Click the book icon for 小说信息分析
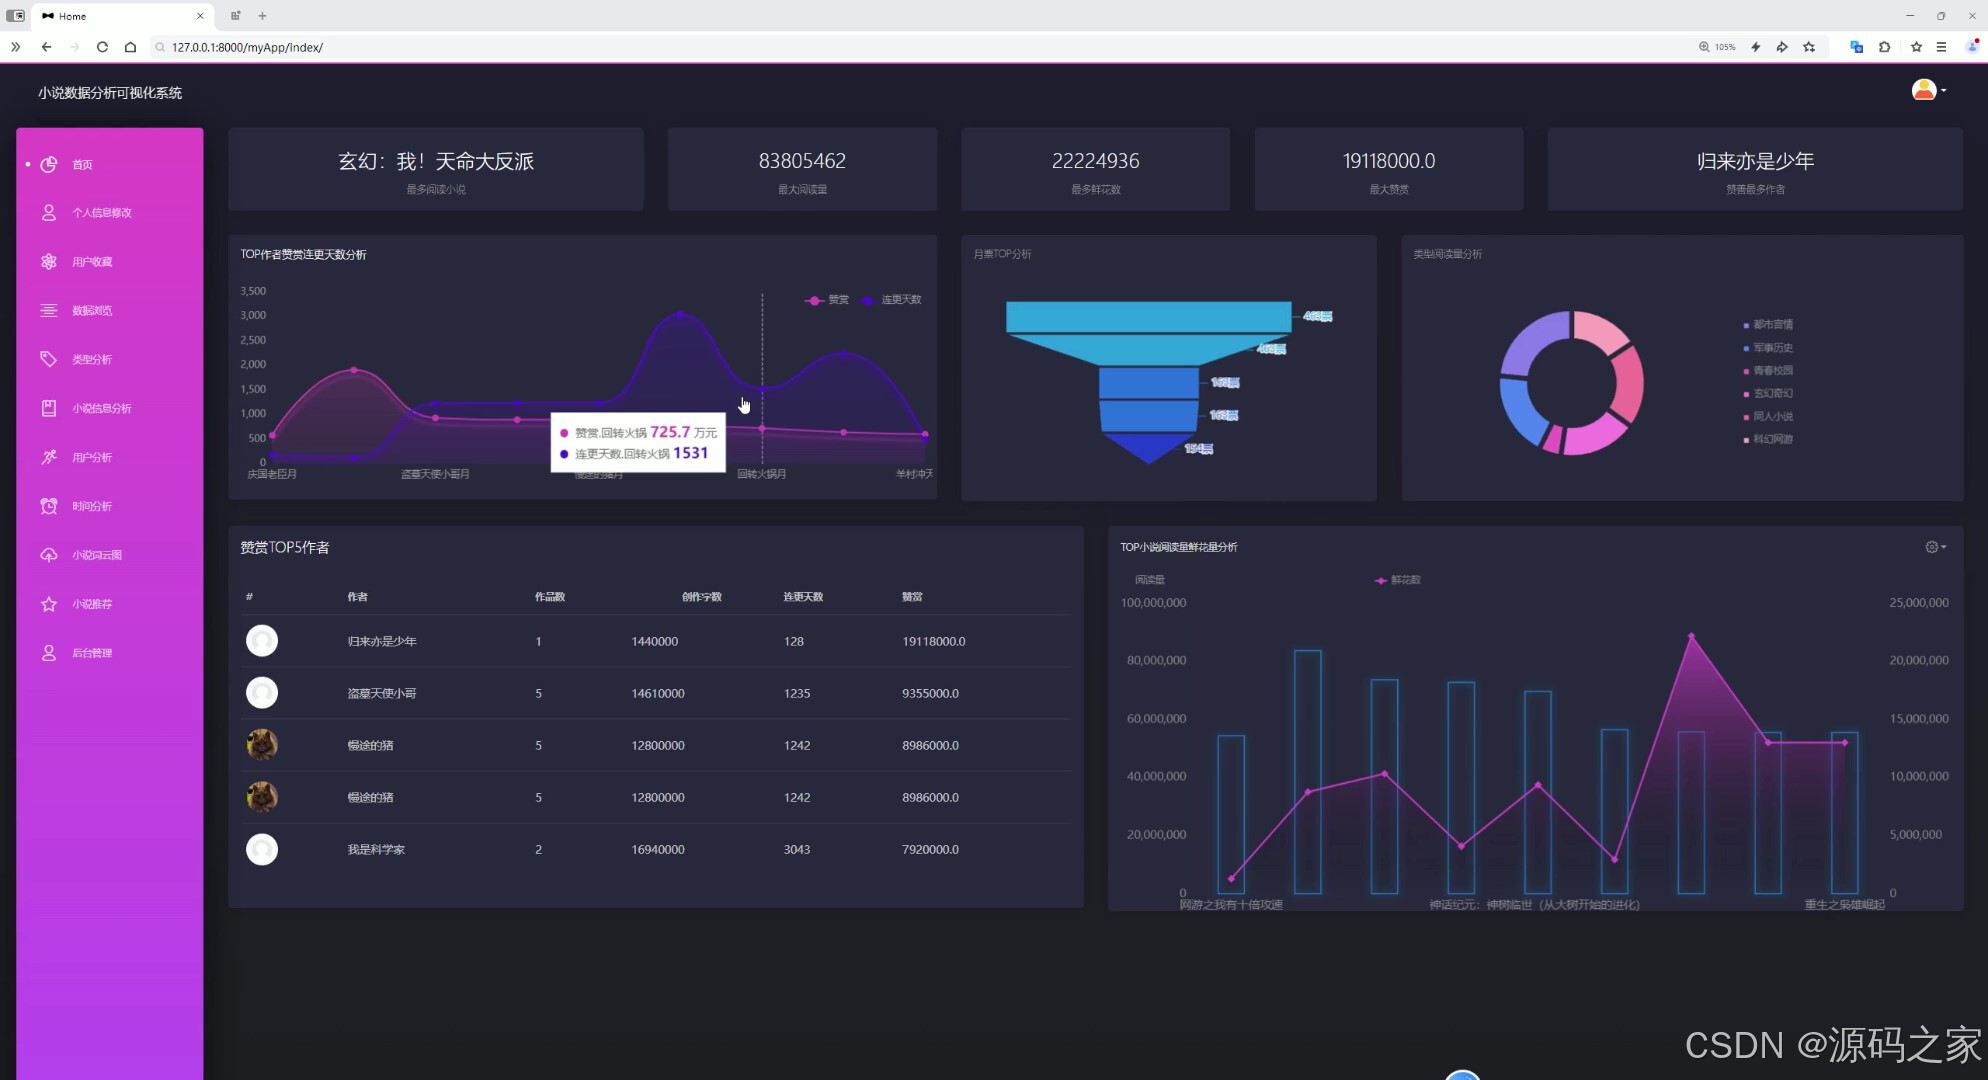The image size is (1988, 1080). coord(48,408)
